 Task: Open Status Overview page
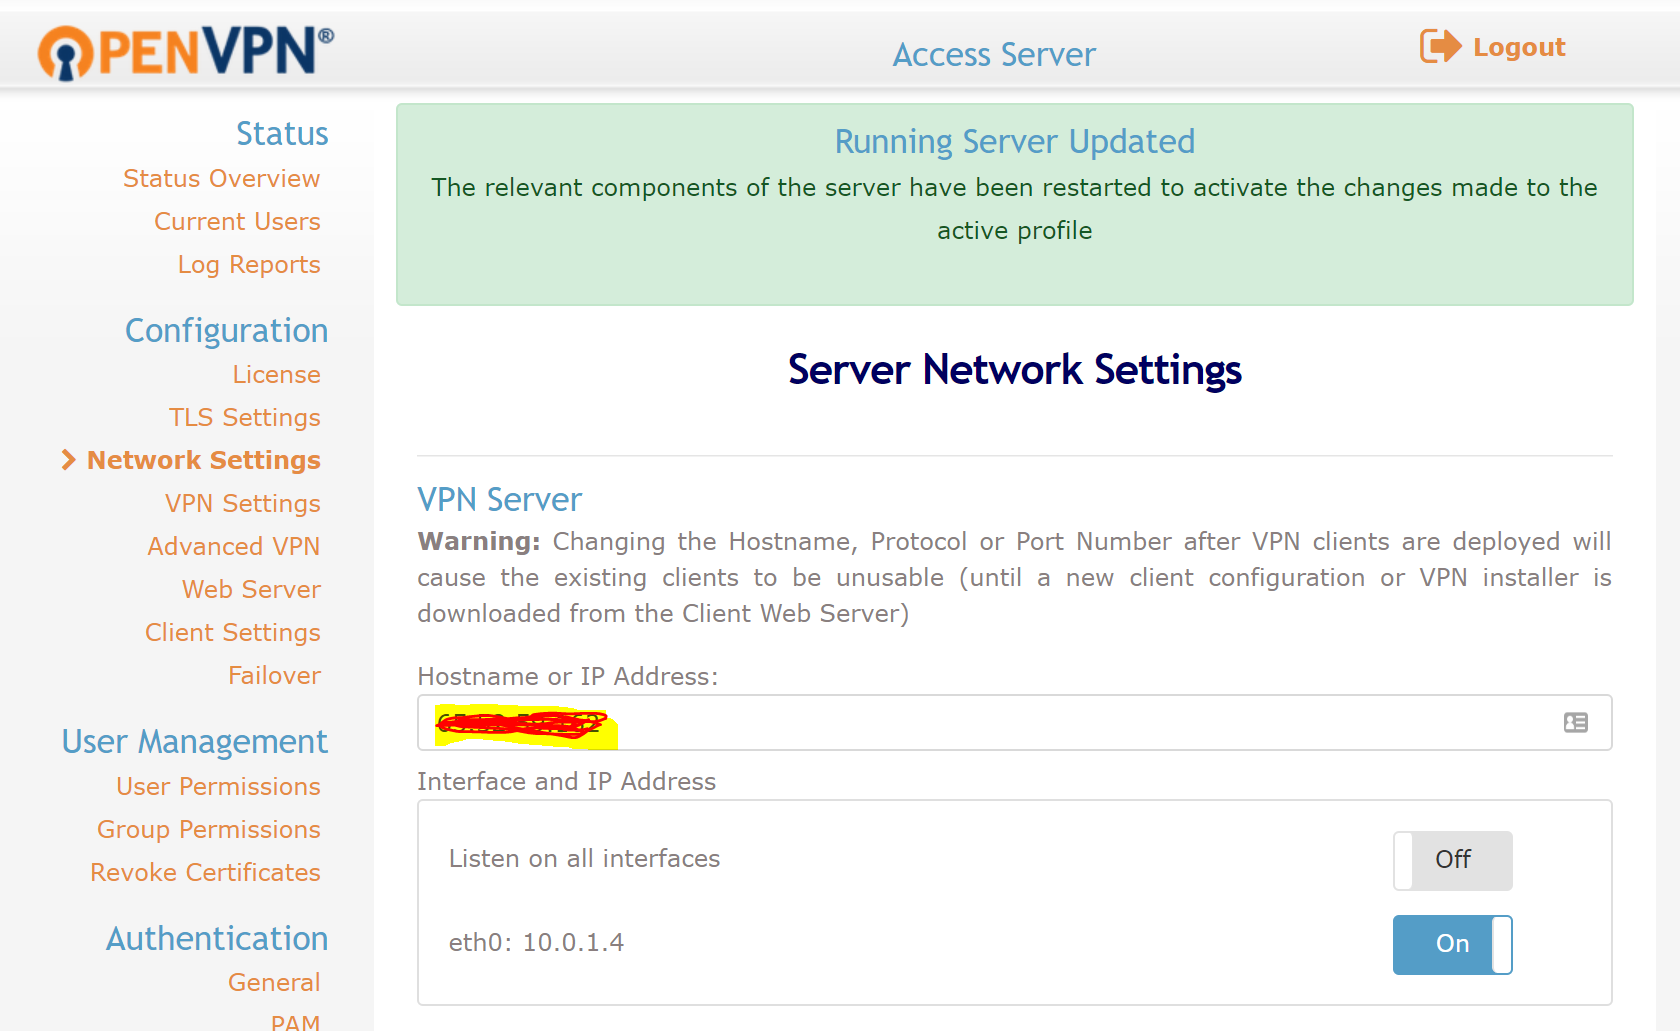222,178
